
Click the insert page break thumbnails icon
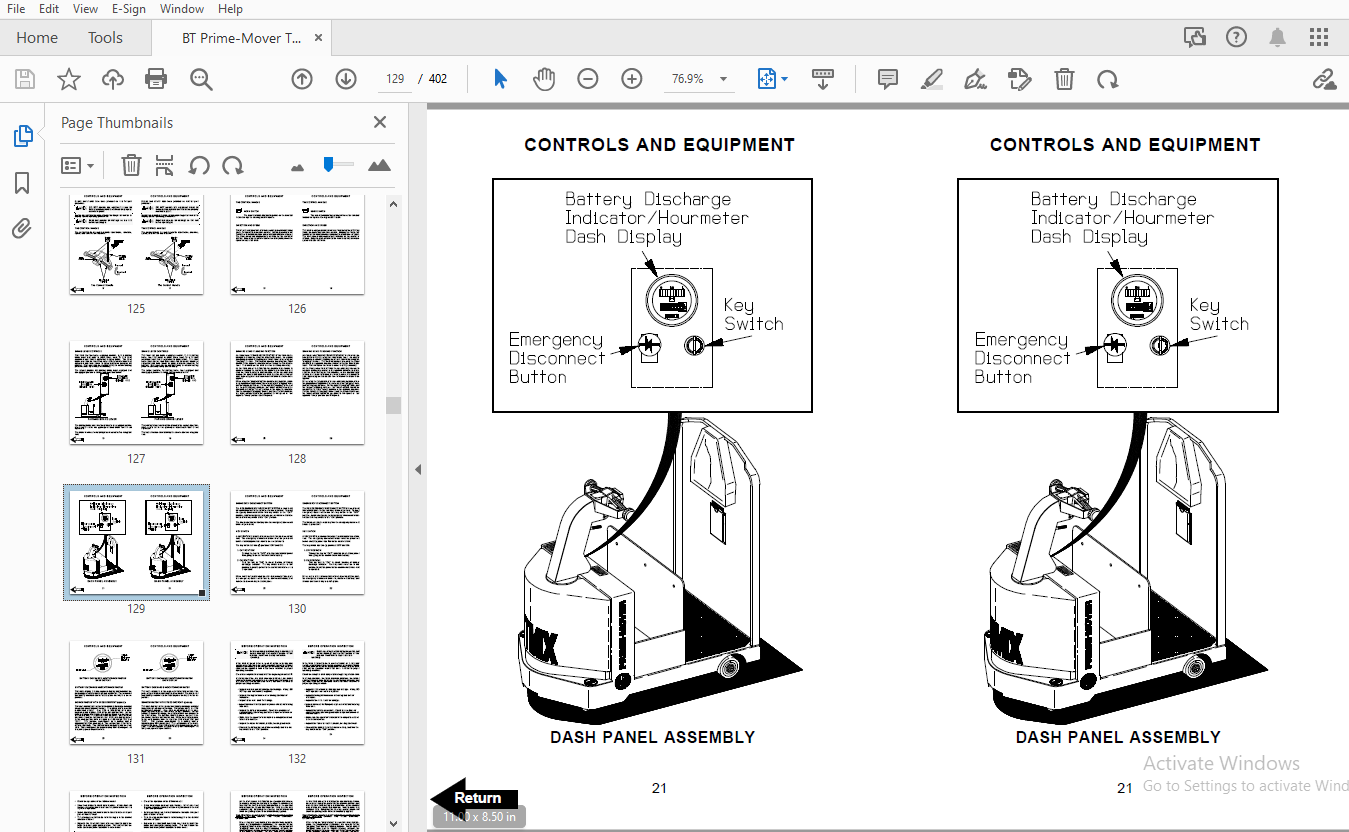[165, 165]
